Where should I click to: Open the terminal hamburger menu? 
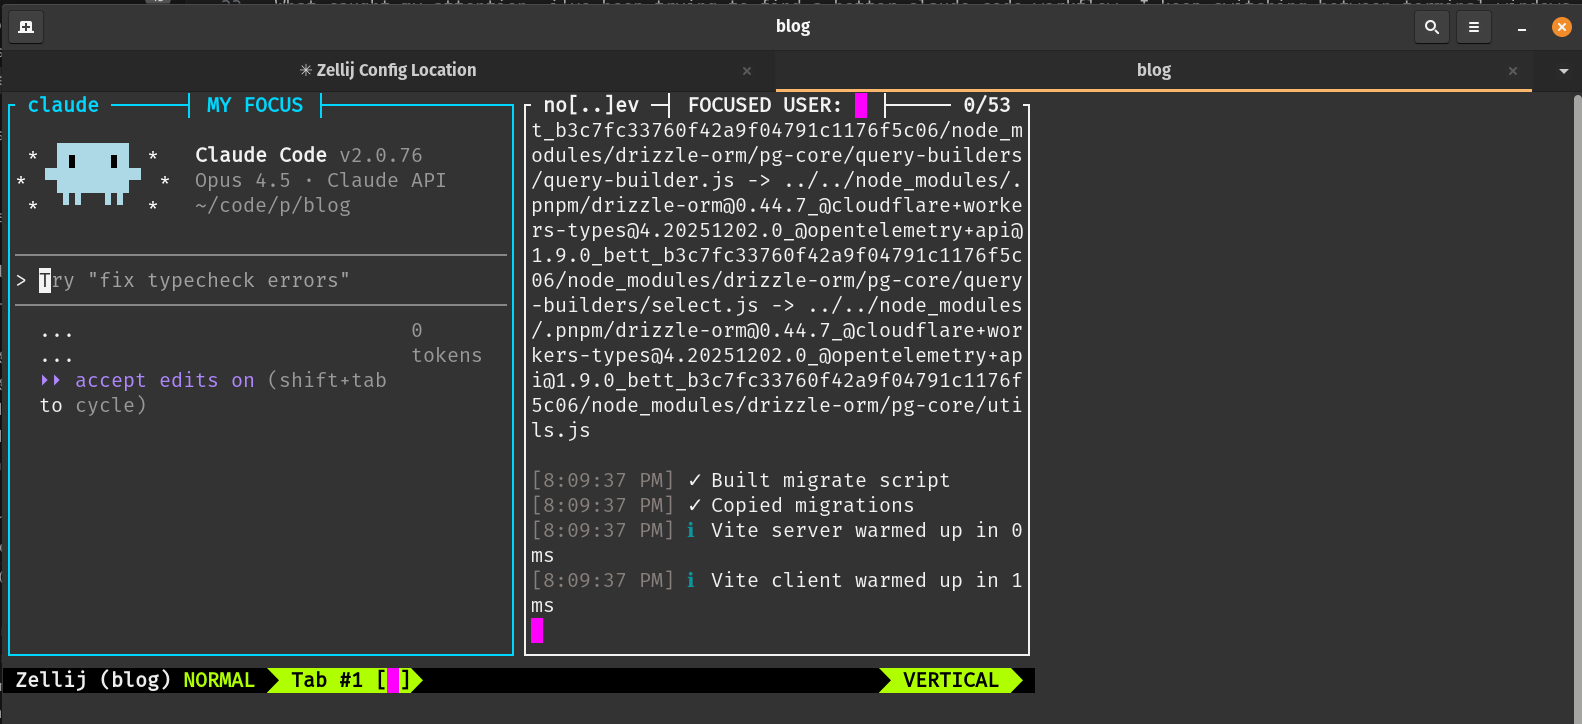(1474, 27)
